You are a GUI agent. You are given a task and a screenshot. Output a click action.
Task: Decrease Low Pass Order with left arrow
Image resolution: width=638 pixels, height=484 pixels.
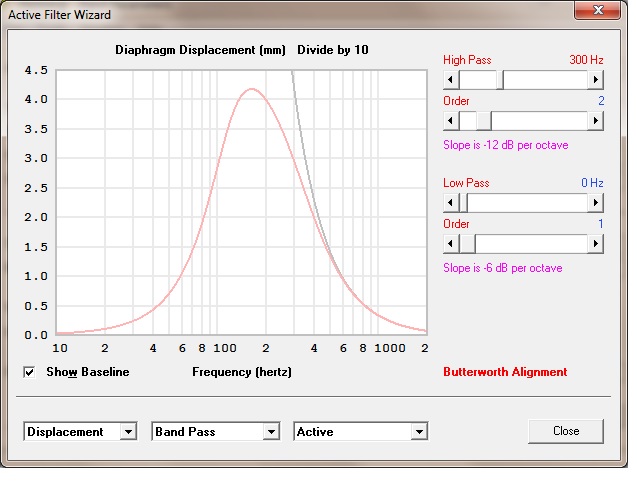(x=451, y=244)
